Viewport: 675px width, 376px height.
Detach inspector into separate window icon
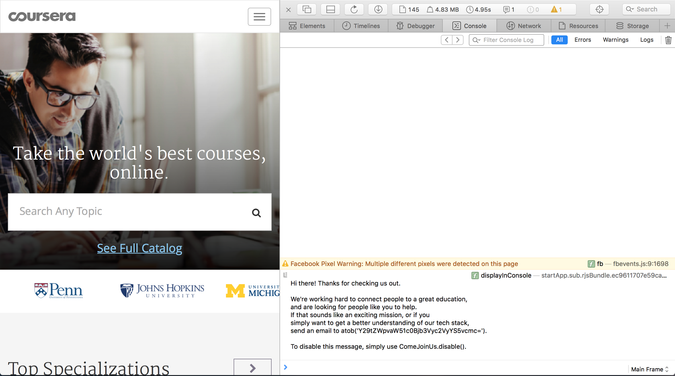(307, 9)
